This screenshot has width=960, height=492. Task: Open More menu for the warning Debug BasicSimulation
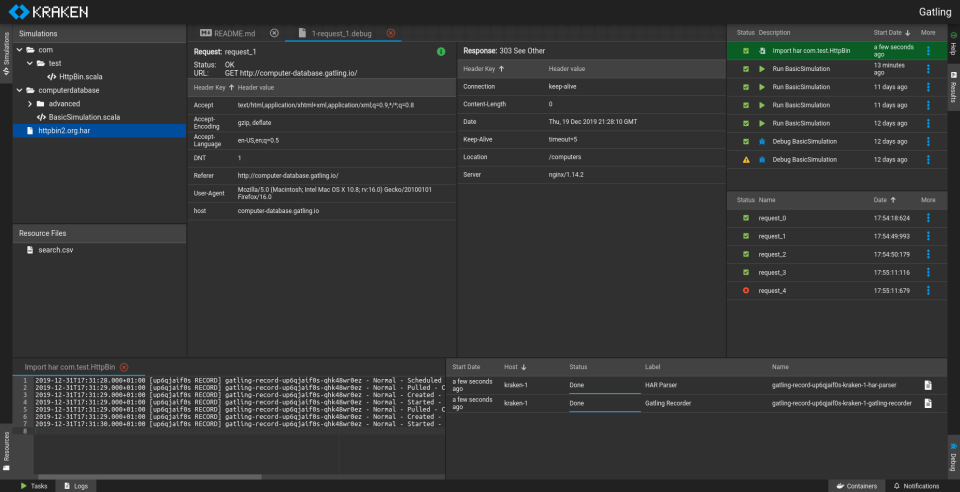pos(927,159)
